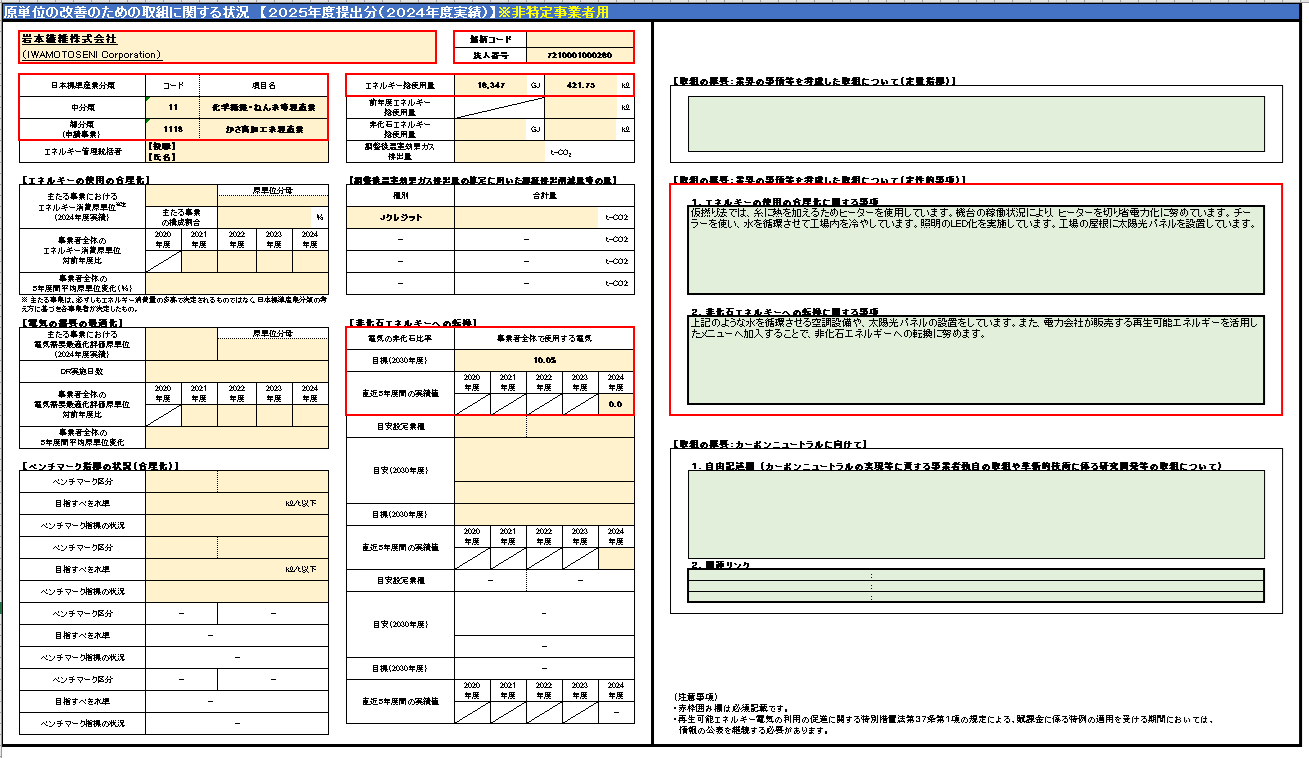Click the text box about heaters and LED lighting
Screen dimensions: 1309x758
coord(975,250)
